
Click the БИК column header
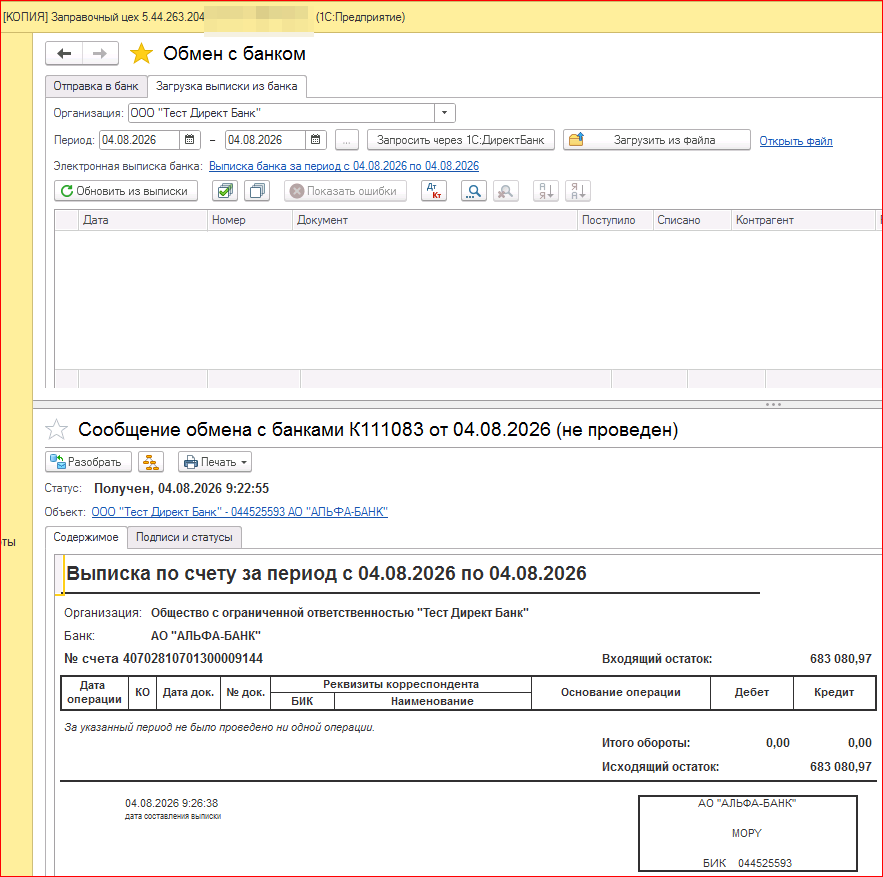click(x=302, y=701)
